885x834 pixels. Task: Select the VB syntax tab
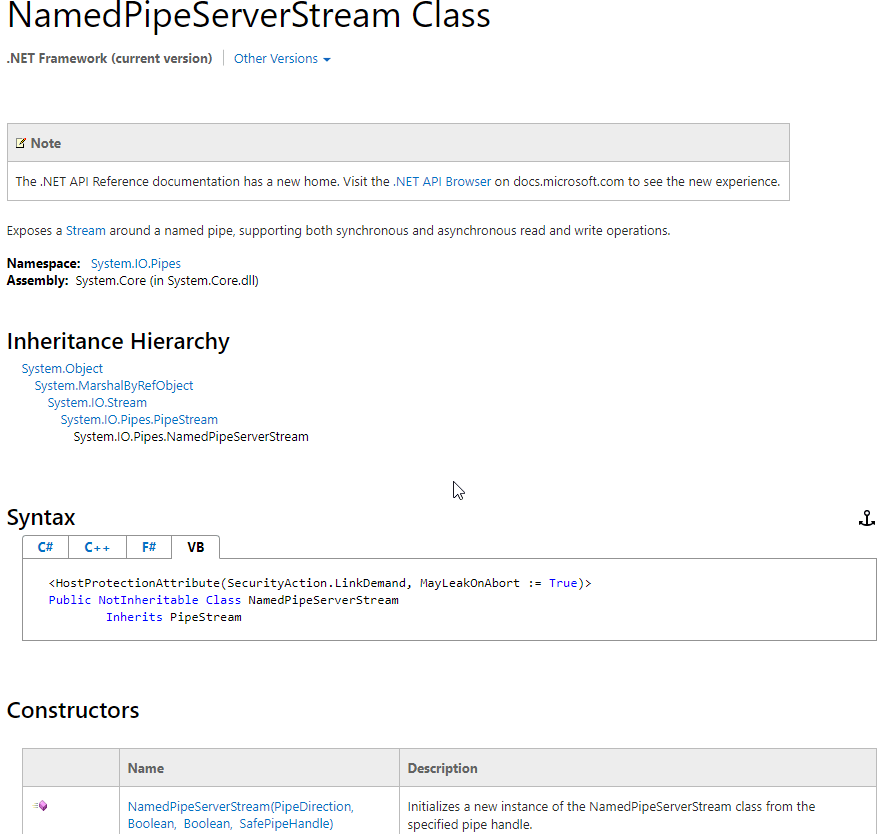point(195,547)
